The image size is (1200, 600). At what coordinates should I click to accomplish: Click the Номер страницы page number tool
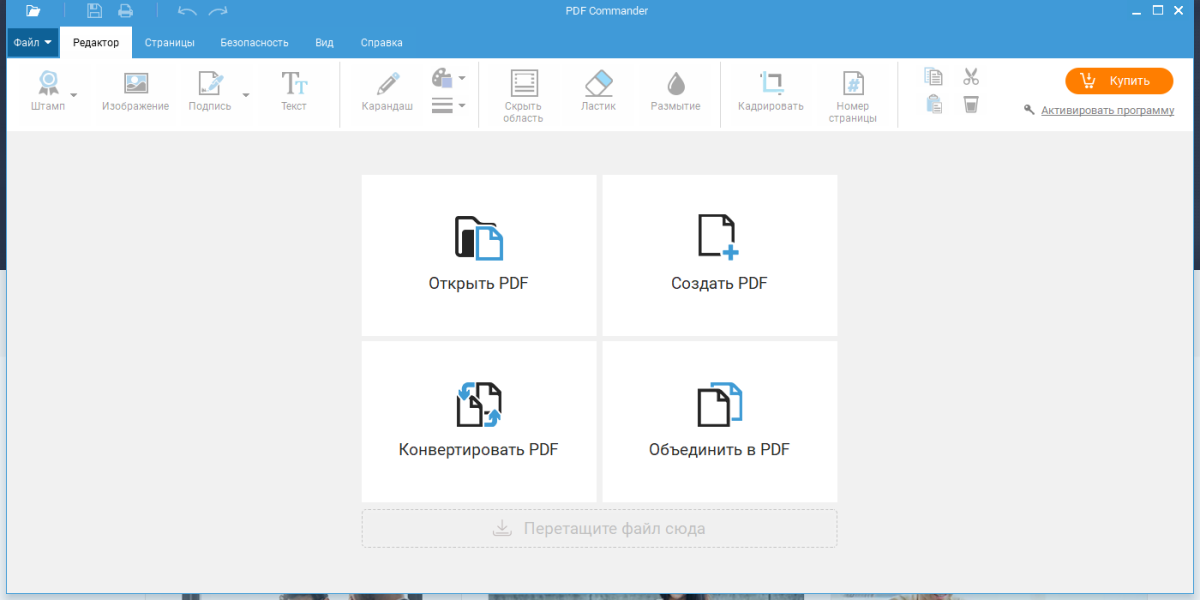[x=853, y=96]
